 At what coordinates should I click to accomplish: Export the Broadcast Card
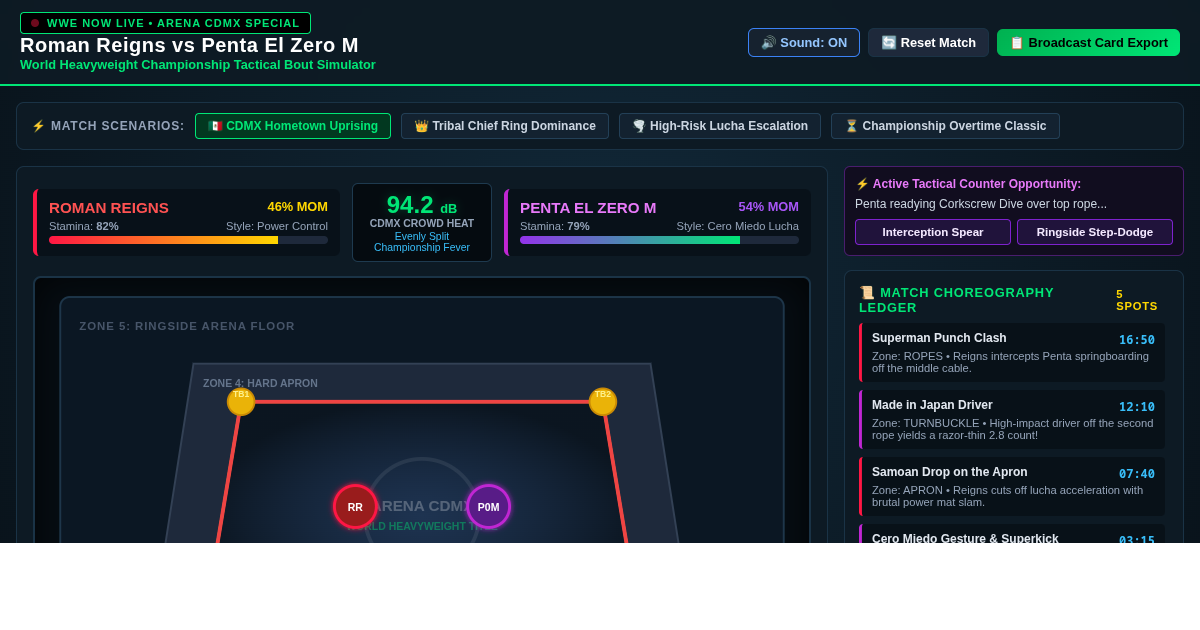pos(1088,42)
